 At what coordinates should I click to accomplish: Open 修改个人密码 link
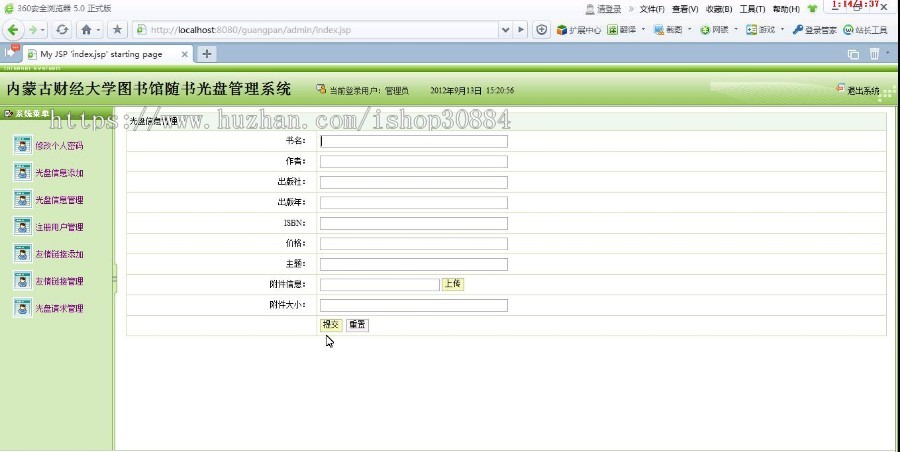tap(59, 145)
